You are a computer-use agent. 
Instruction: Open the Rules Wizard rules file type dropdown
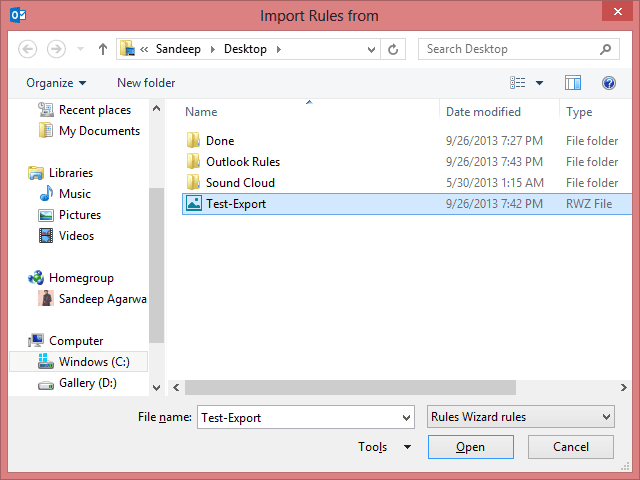(520, 417)
